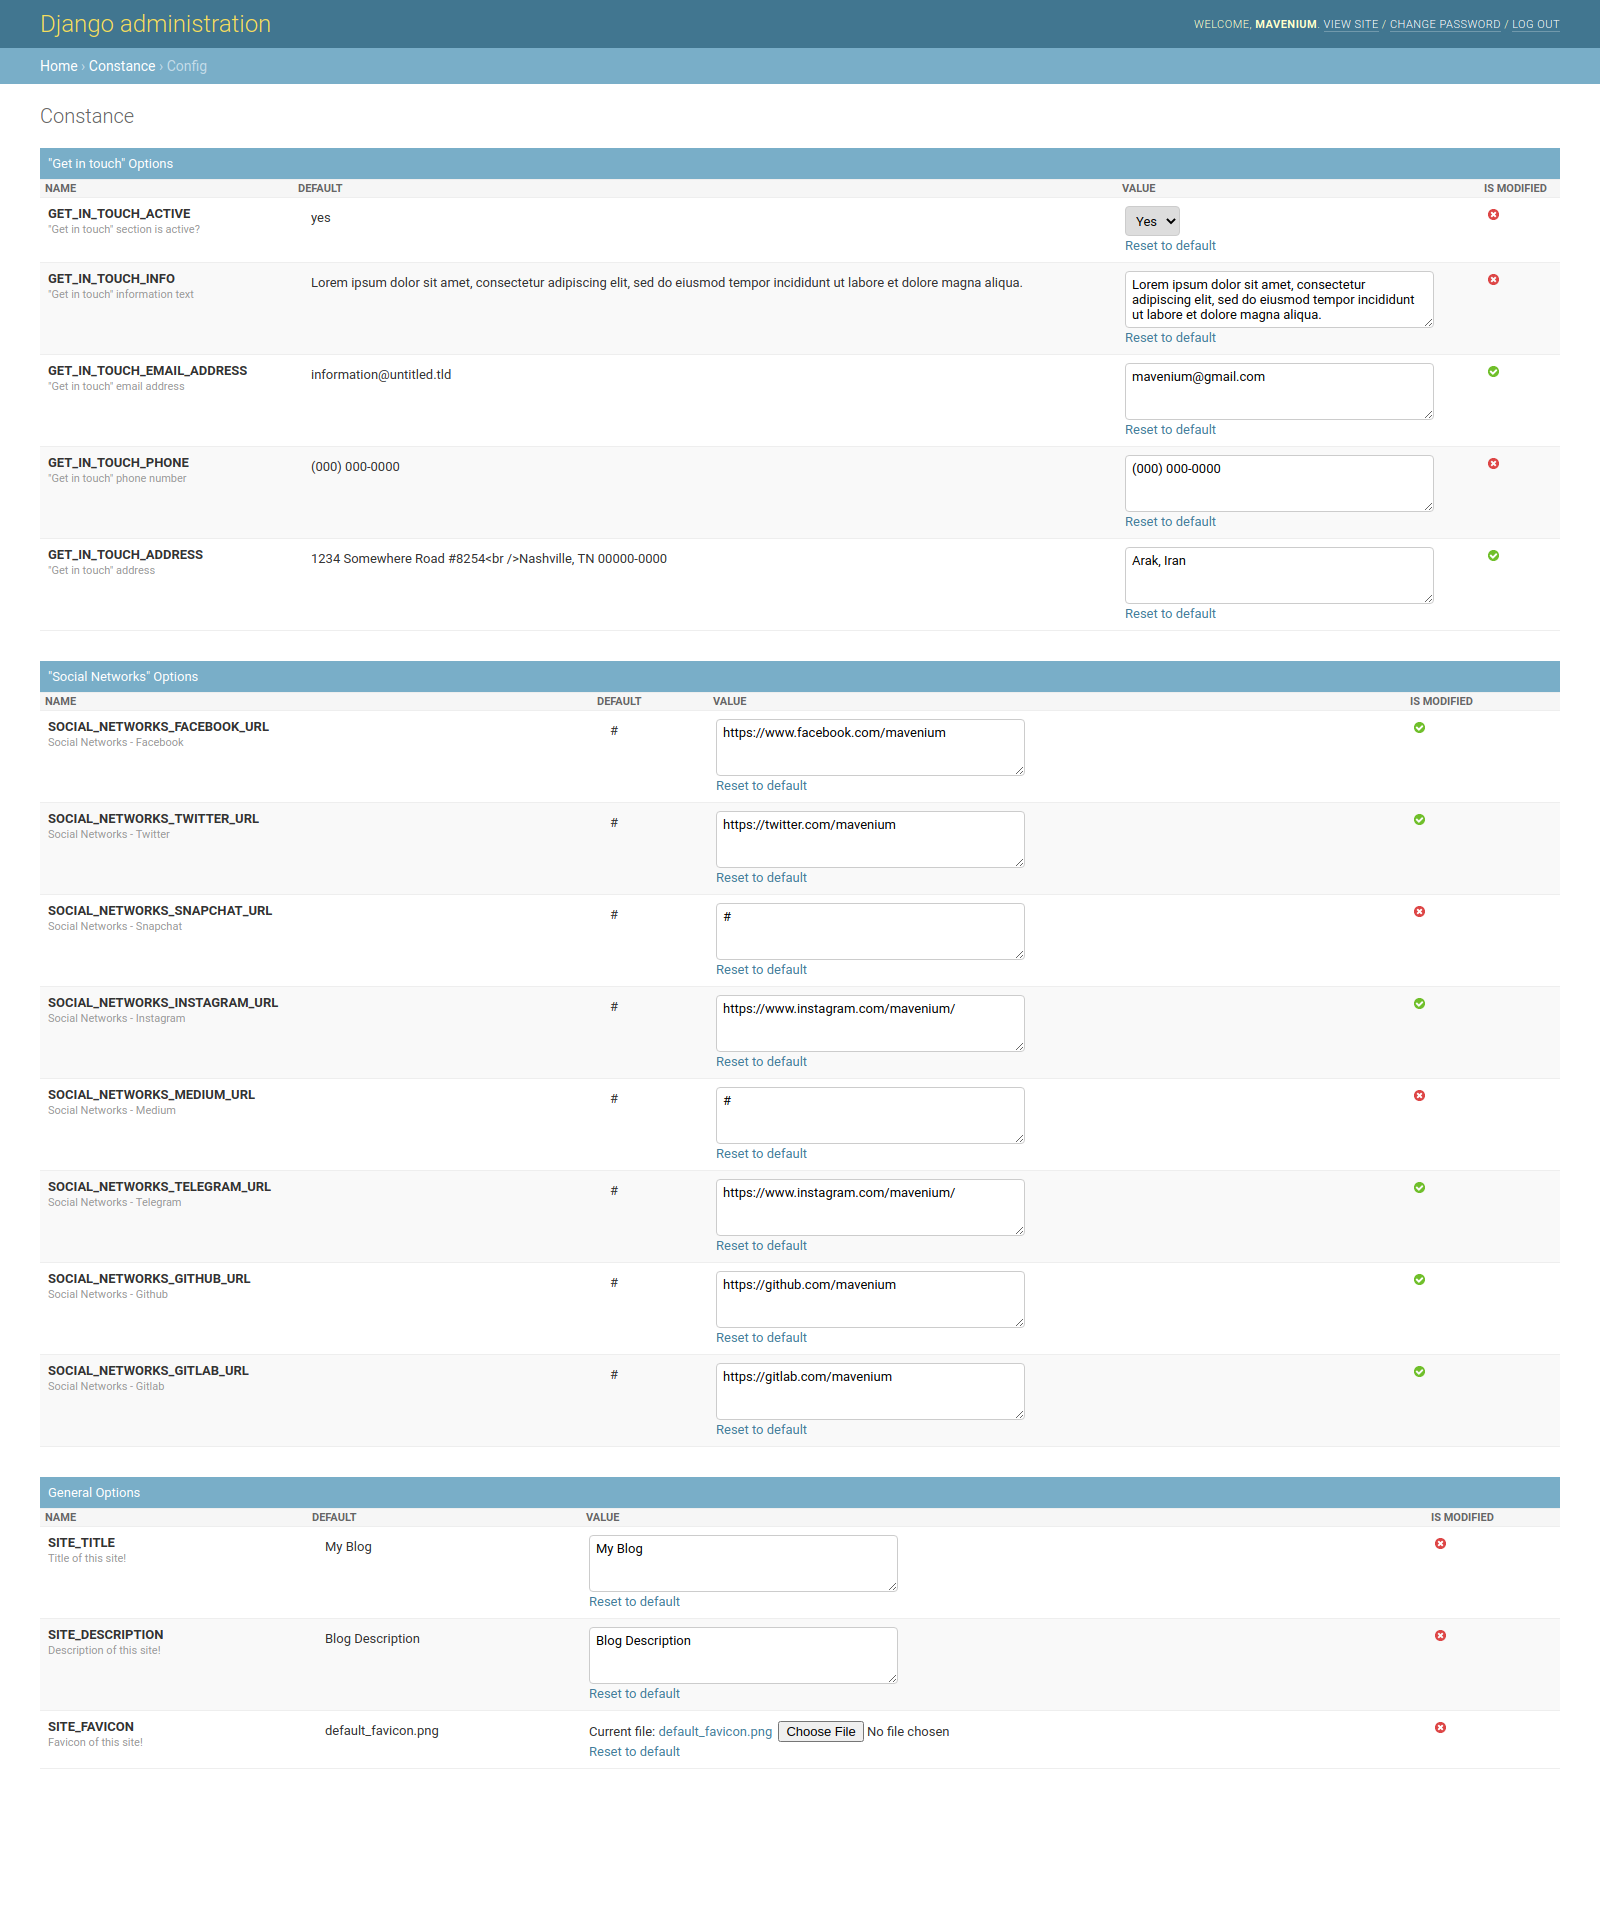Screen dimensions: 1600x1930
Task: Open the Constance breadcrumb link
Action: point(122,66)
